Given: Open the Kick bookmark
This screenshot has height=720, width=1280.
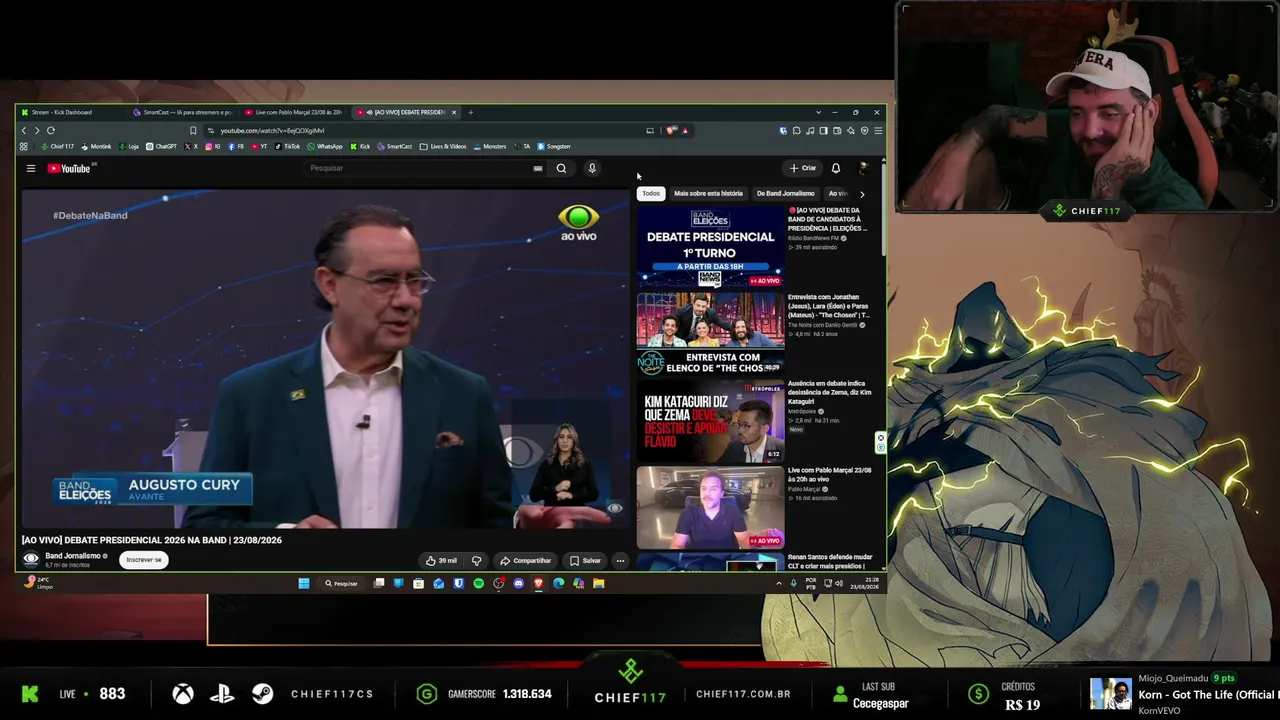Looking at the screenshot, I should [360, 147].
